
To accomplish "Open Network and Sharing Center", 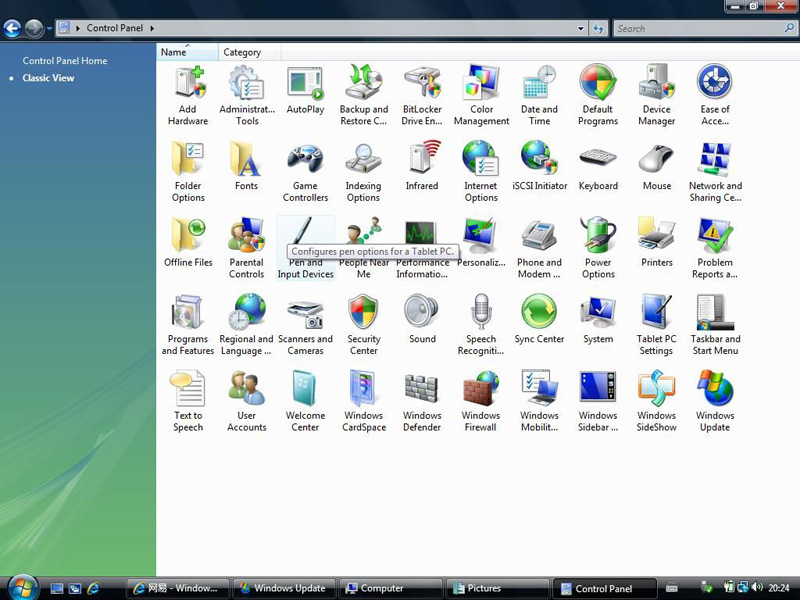I will pos(715,172).
